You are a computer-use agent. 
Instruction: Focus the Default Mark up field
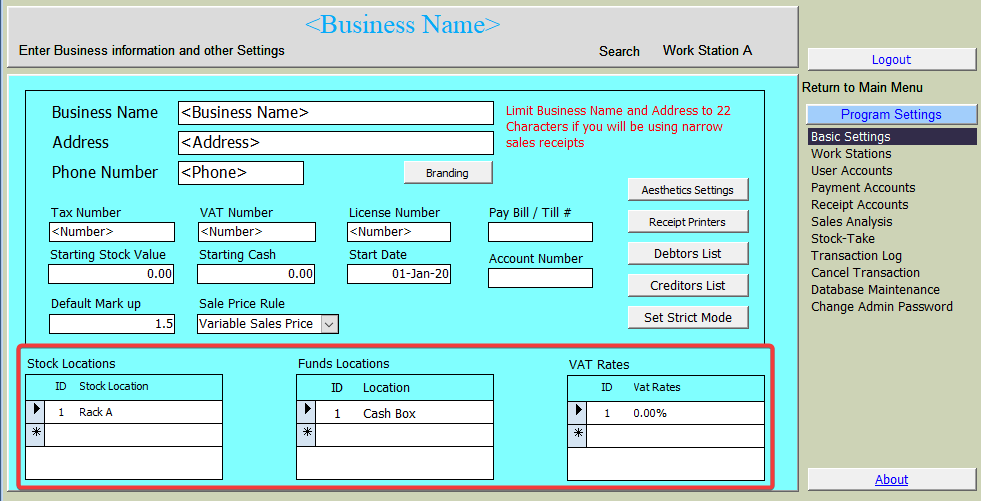[111, 323]
